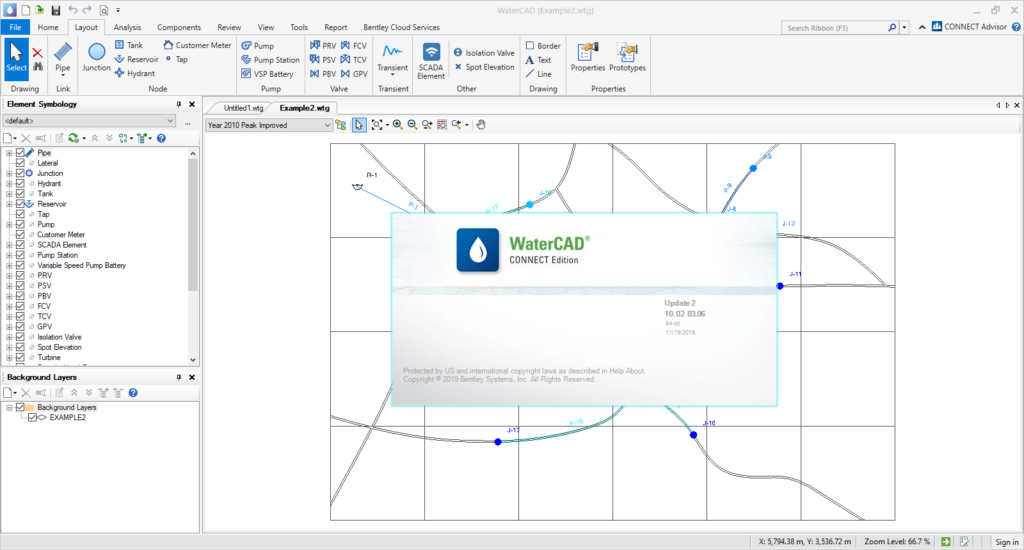This screenshot has height=550, width=1024.
Task: Open Quick Access toolbar customize arrow
Action: pyautogui.click(x=118, y=10)
